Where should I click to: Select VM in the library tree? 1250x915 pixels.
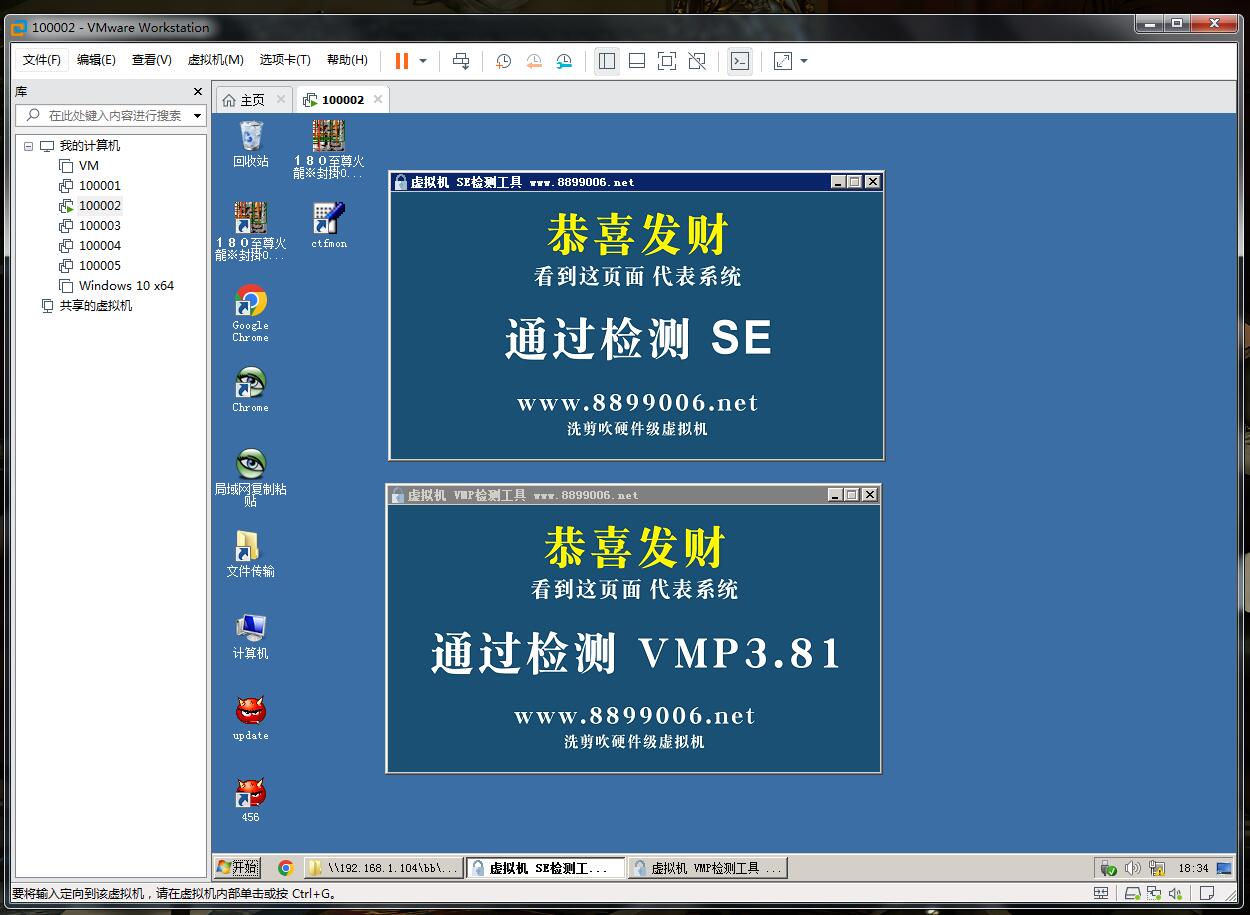click(x=79, y=166)
